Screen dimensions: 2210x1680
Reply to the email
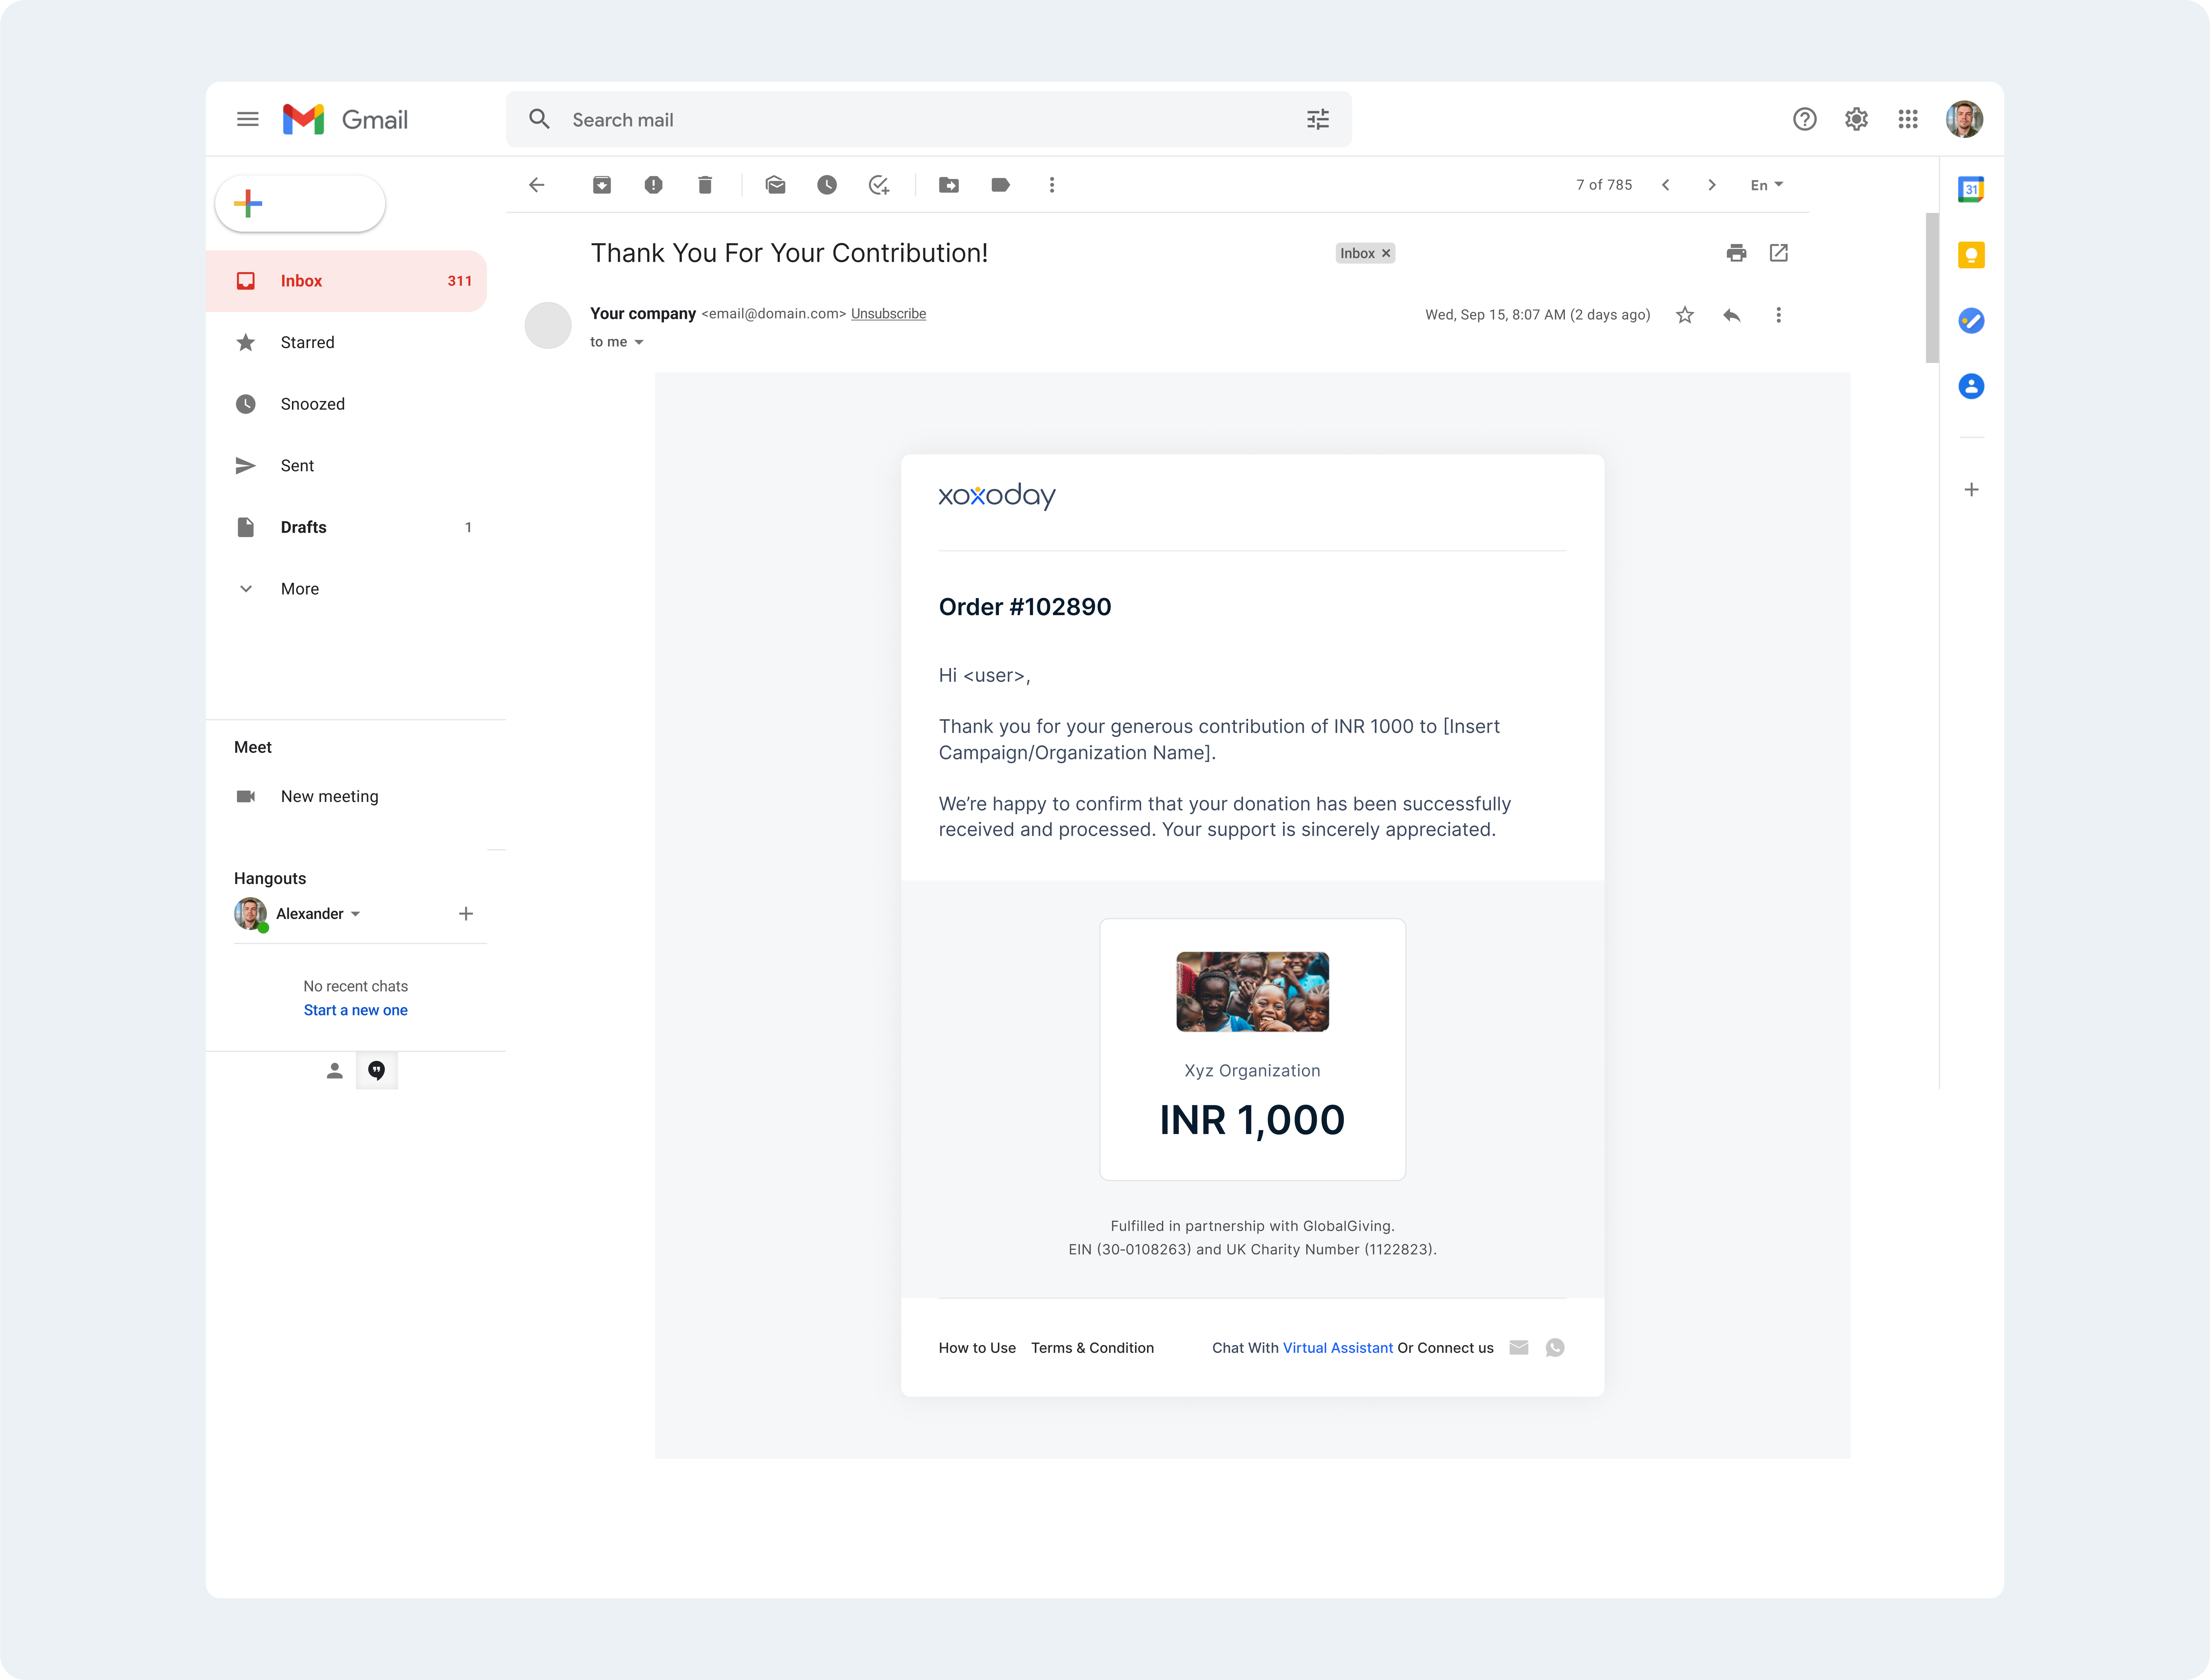1732,315
